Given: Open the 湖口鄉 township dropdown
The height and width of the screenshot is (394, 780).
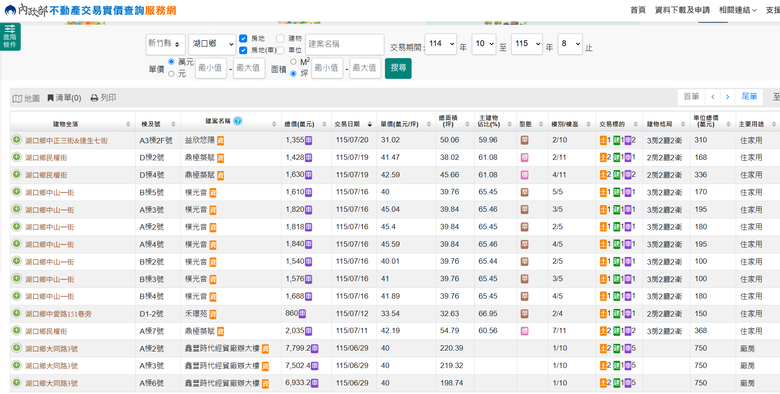Looking at the screenshot, I should (212, 44).
